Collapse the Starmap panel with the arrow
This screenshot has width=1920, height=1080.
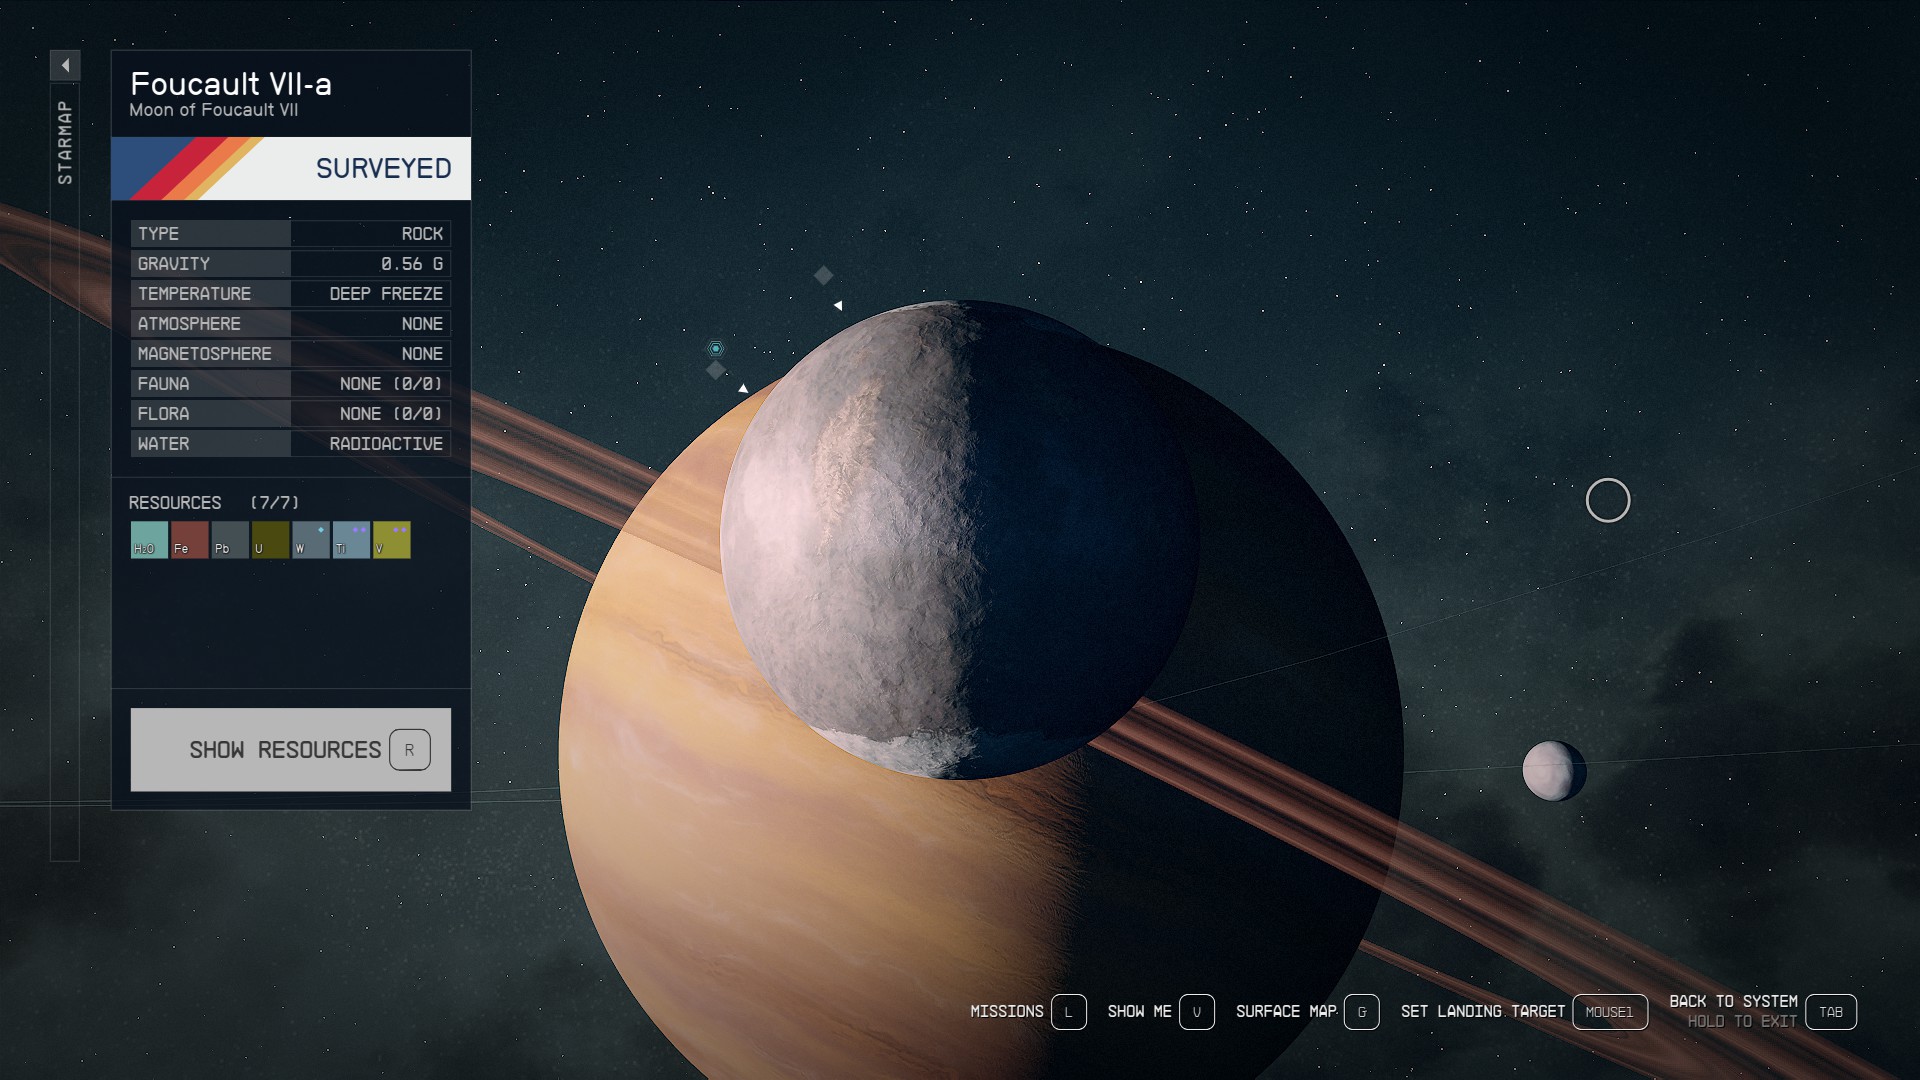coord(65,65)
